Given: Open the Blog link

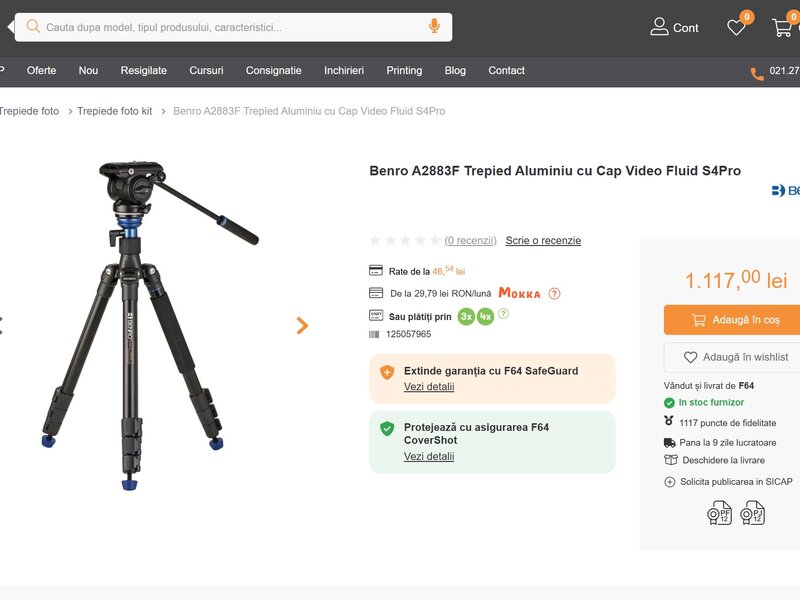Looking at the screenshot, I should tap(455, 70).
